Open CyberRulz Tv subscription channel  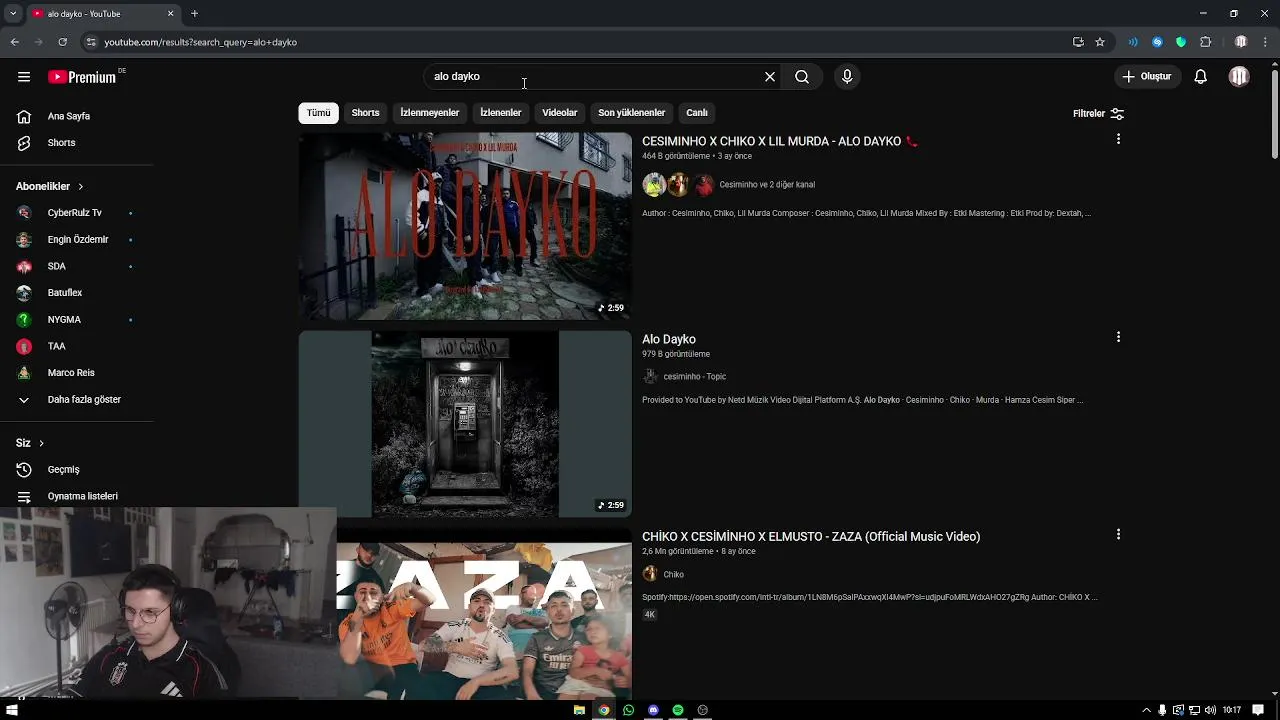coord(77,213)
